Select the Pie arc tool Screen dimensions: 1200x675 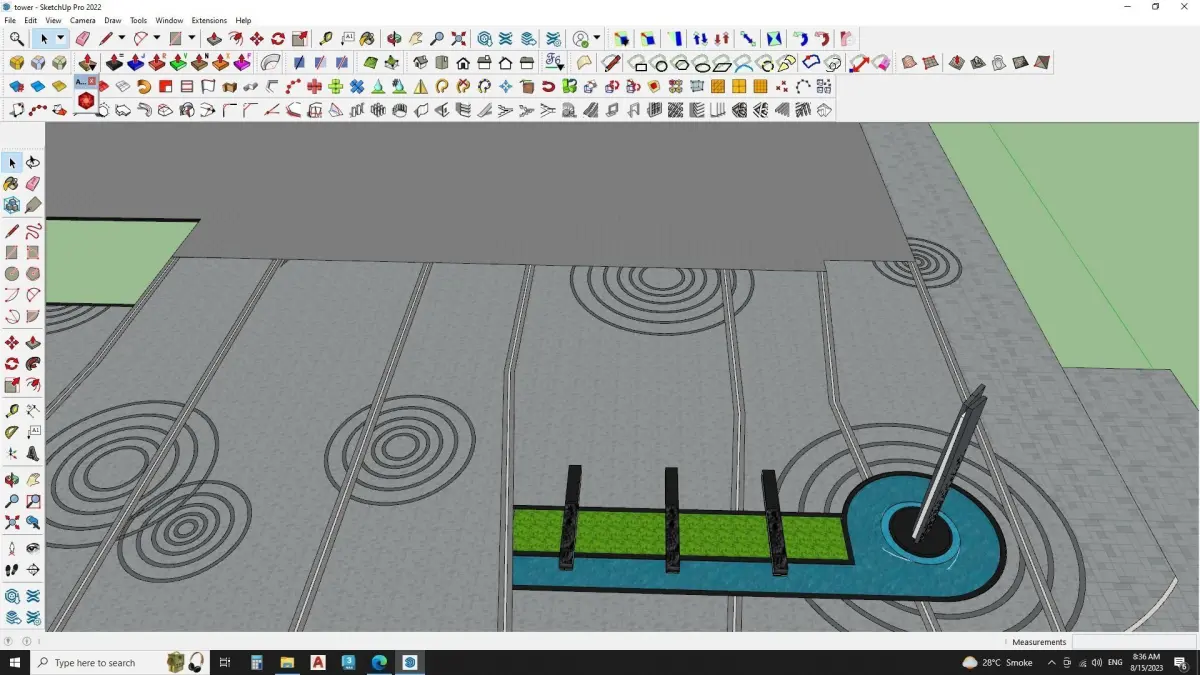(x=33, y=316)
